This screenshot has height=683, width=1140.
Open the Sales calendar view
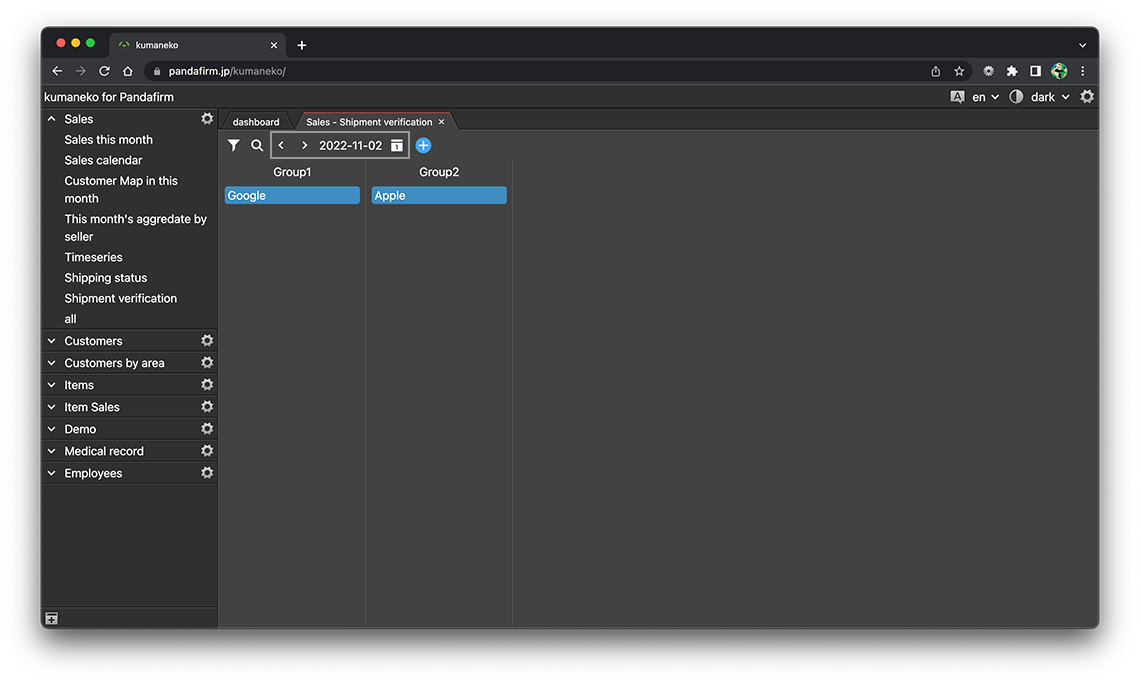[x=103, y=160]
